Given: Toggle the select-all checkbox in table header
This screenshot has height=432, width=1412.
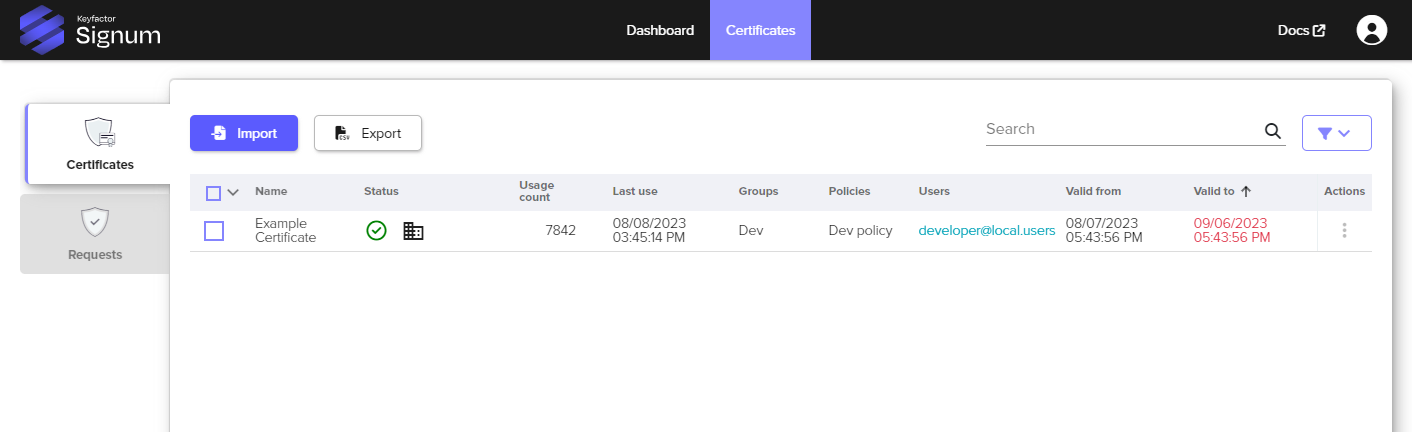Looking at the screenshot, I should tap(213, 193).
